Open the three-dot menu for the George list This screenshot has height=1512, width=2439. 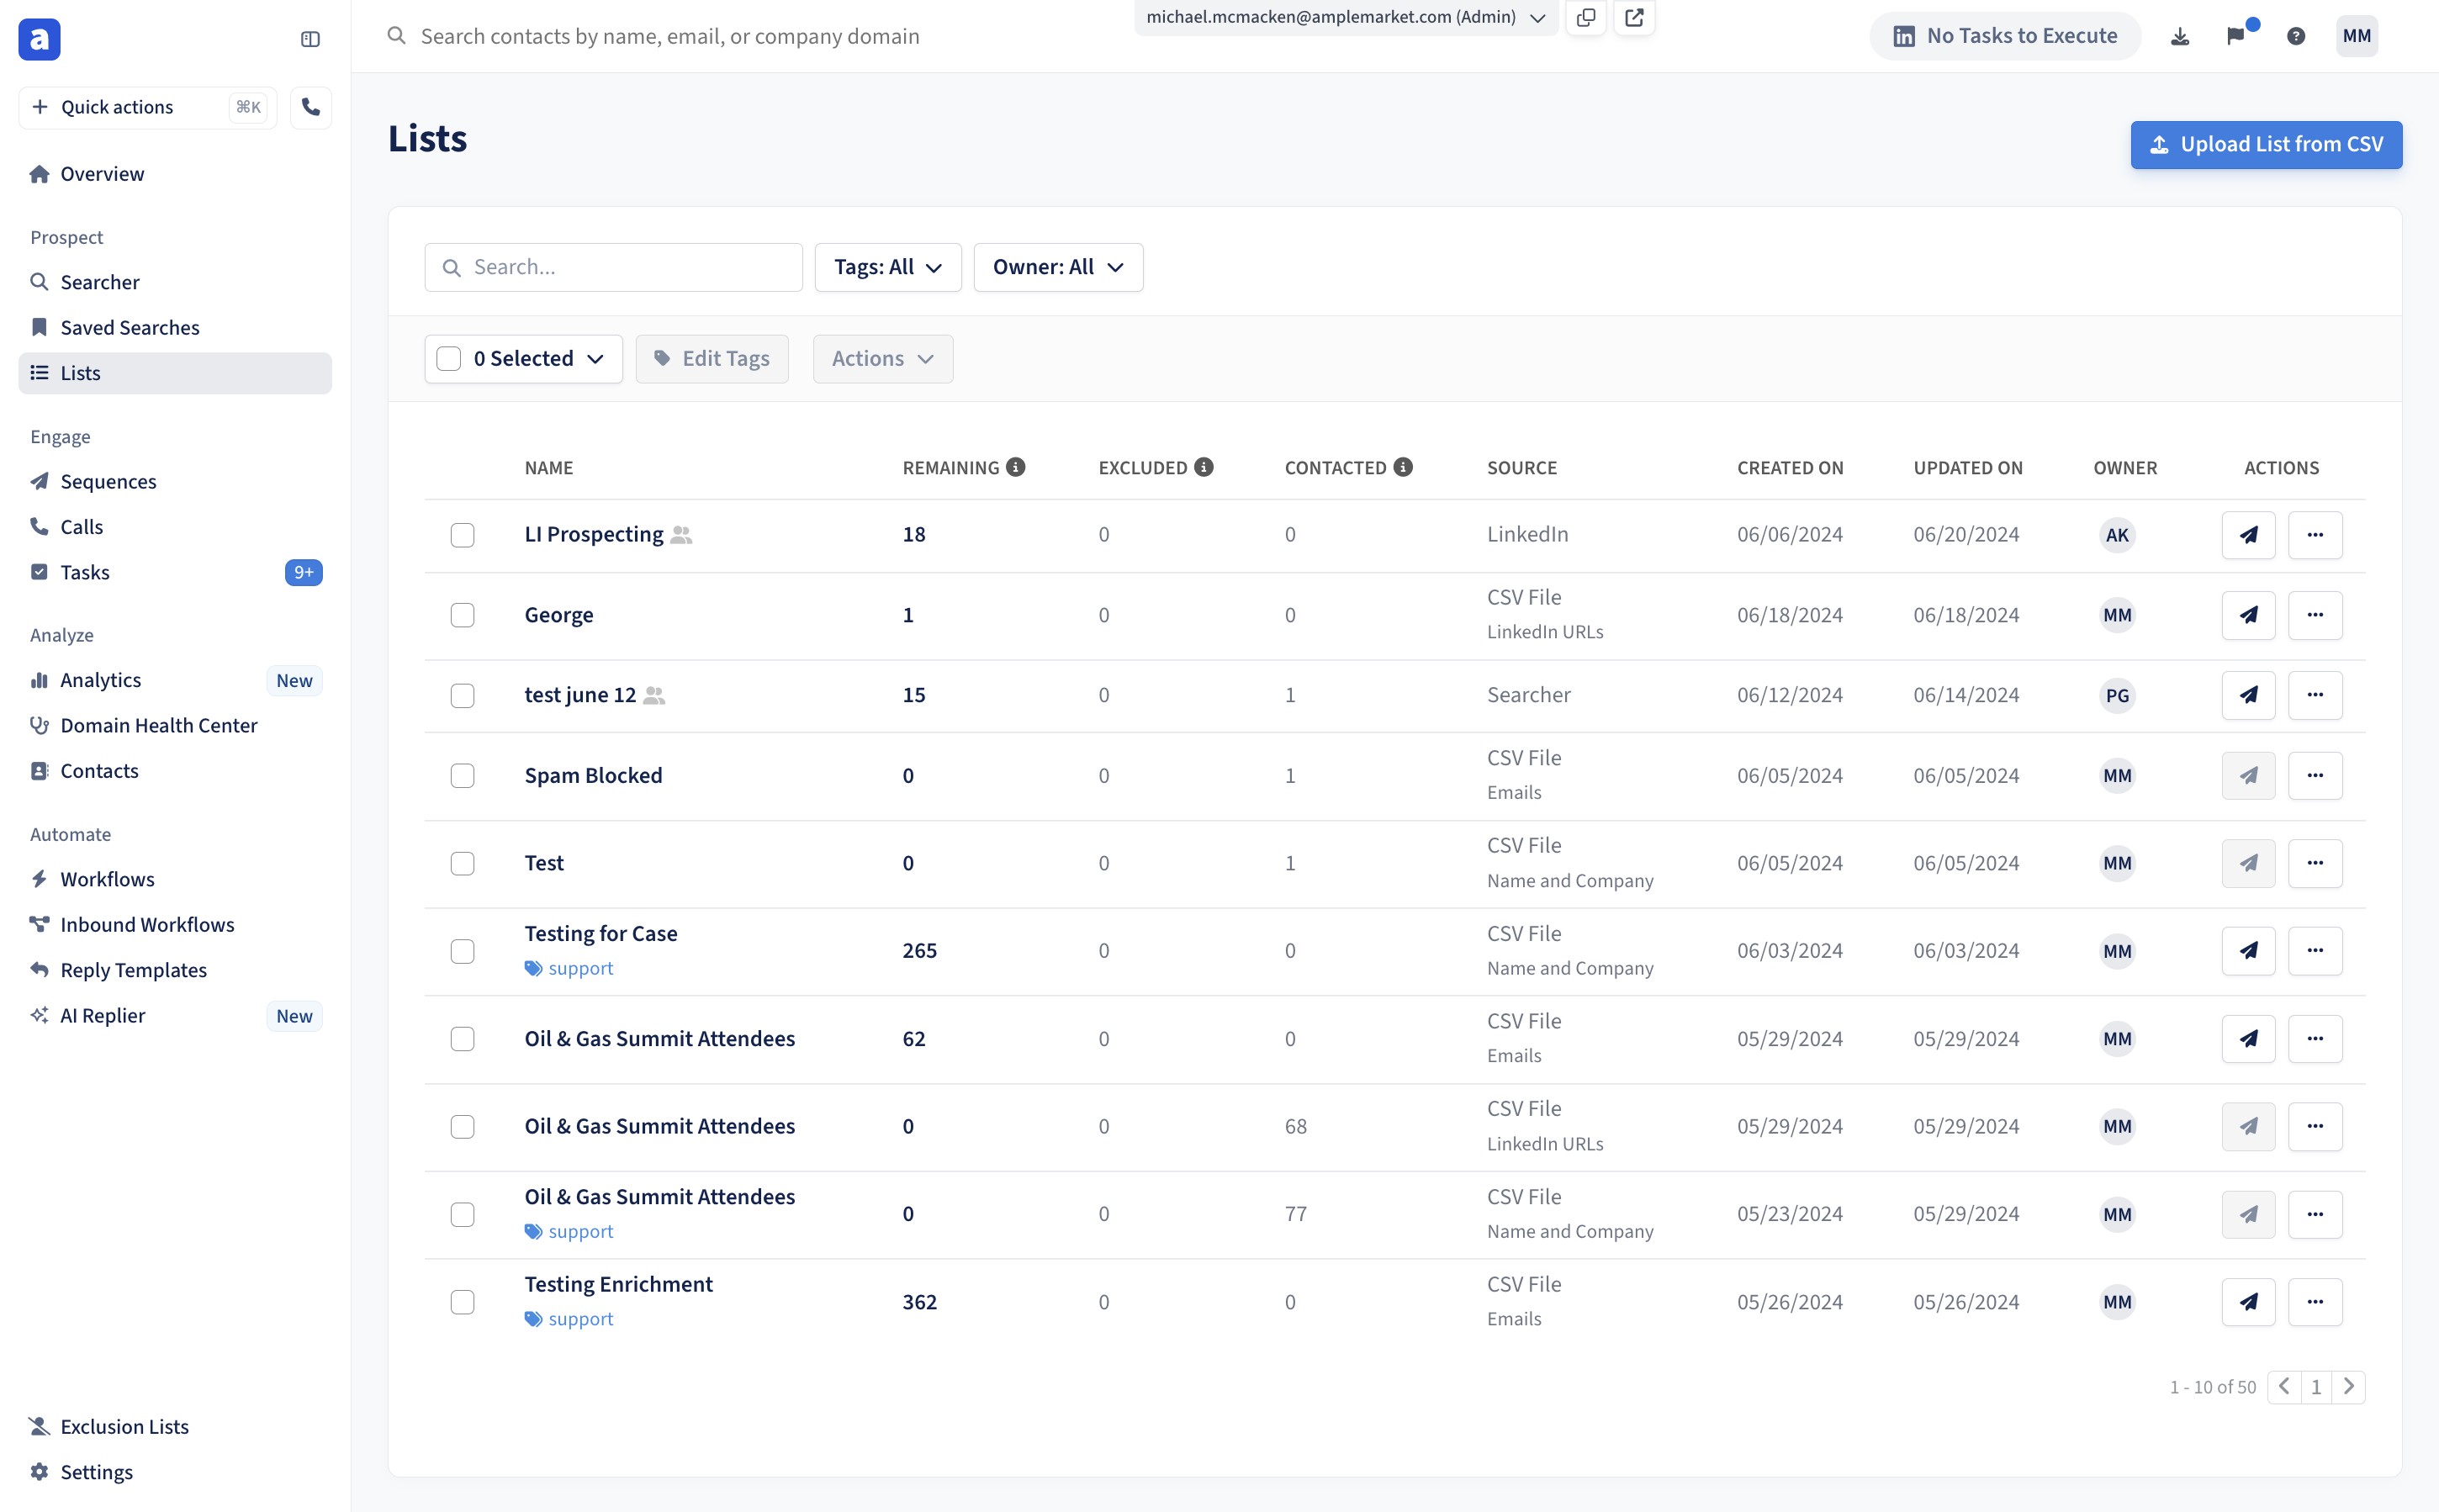tap(2315, 615)
